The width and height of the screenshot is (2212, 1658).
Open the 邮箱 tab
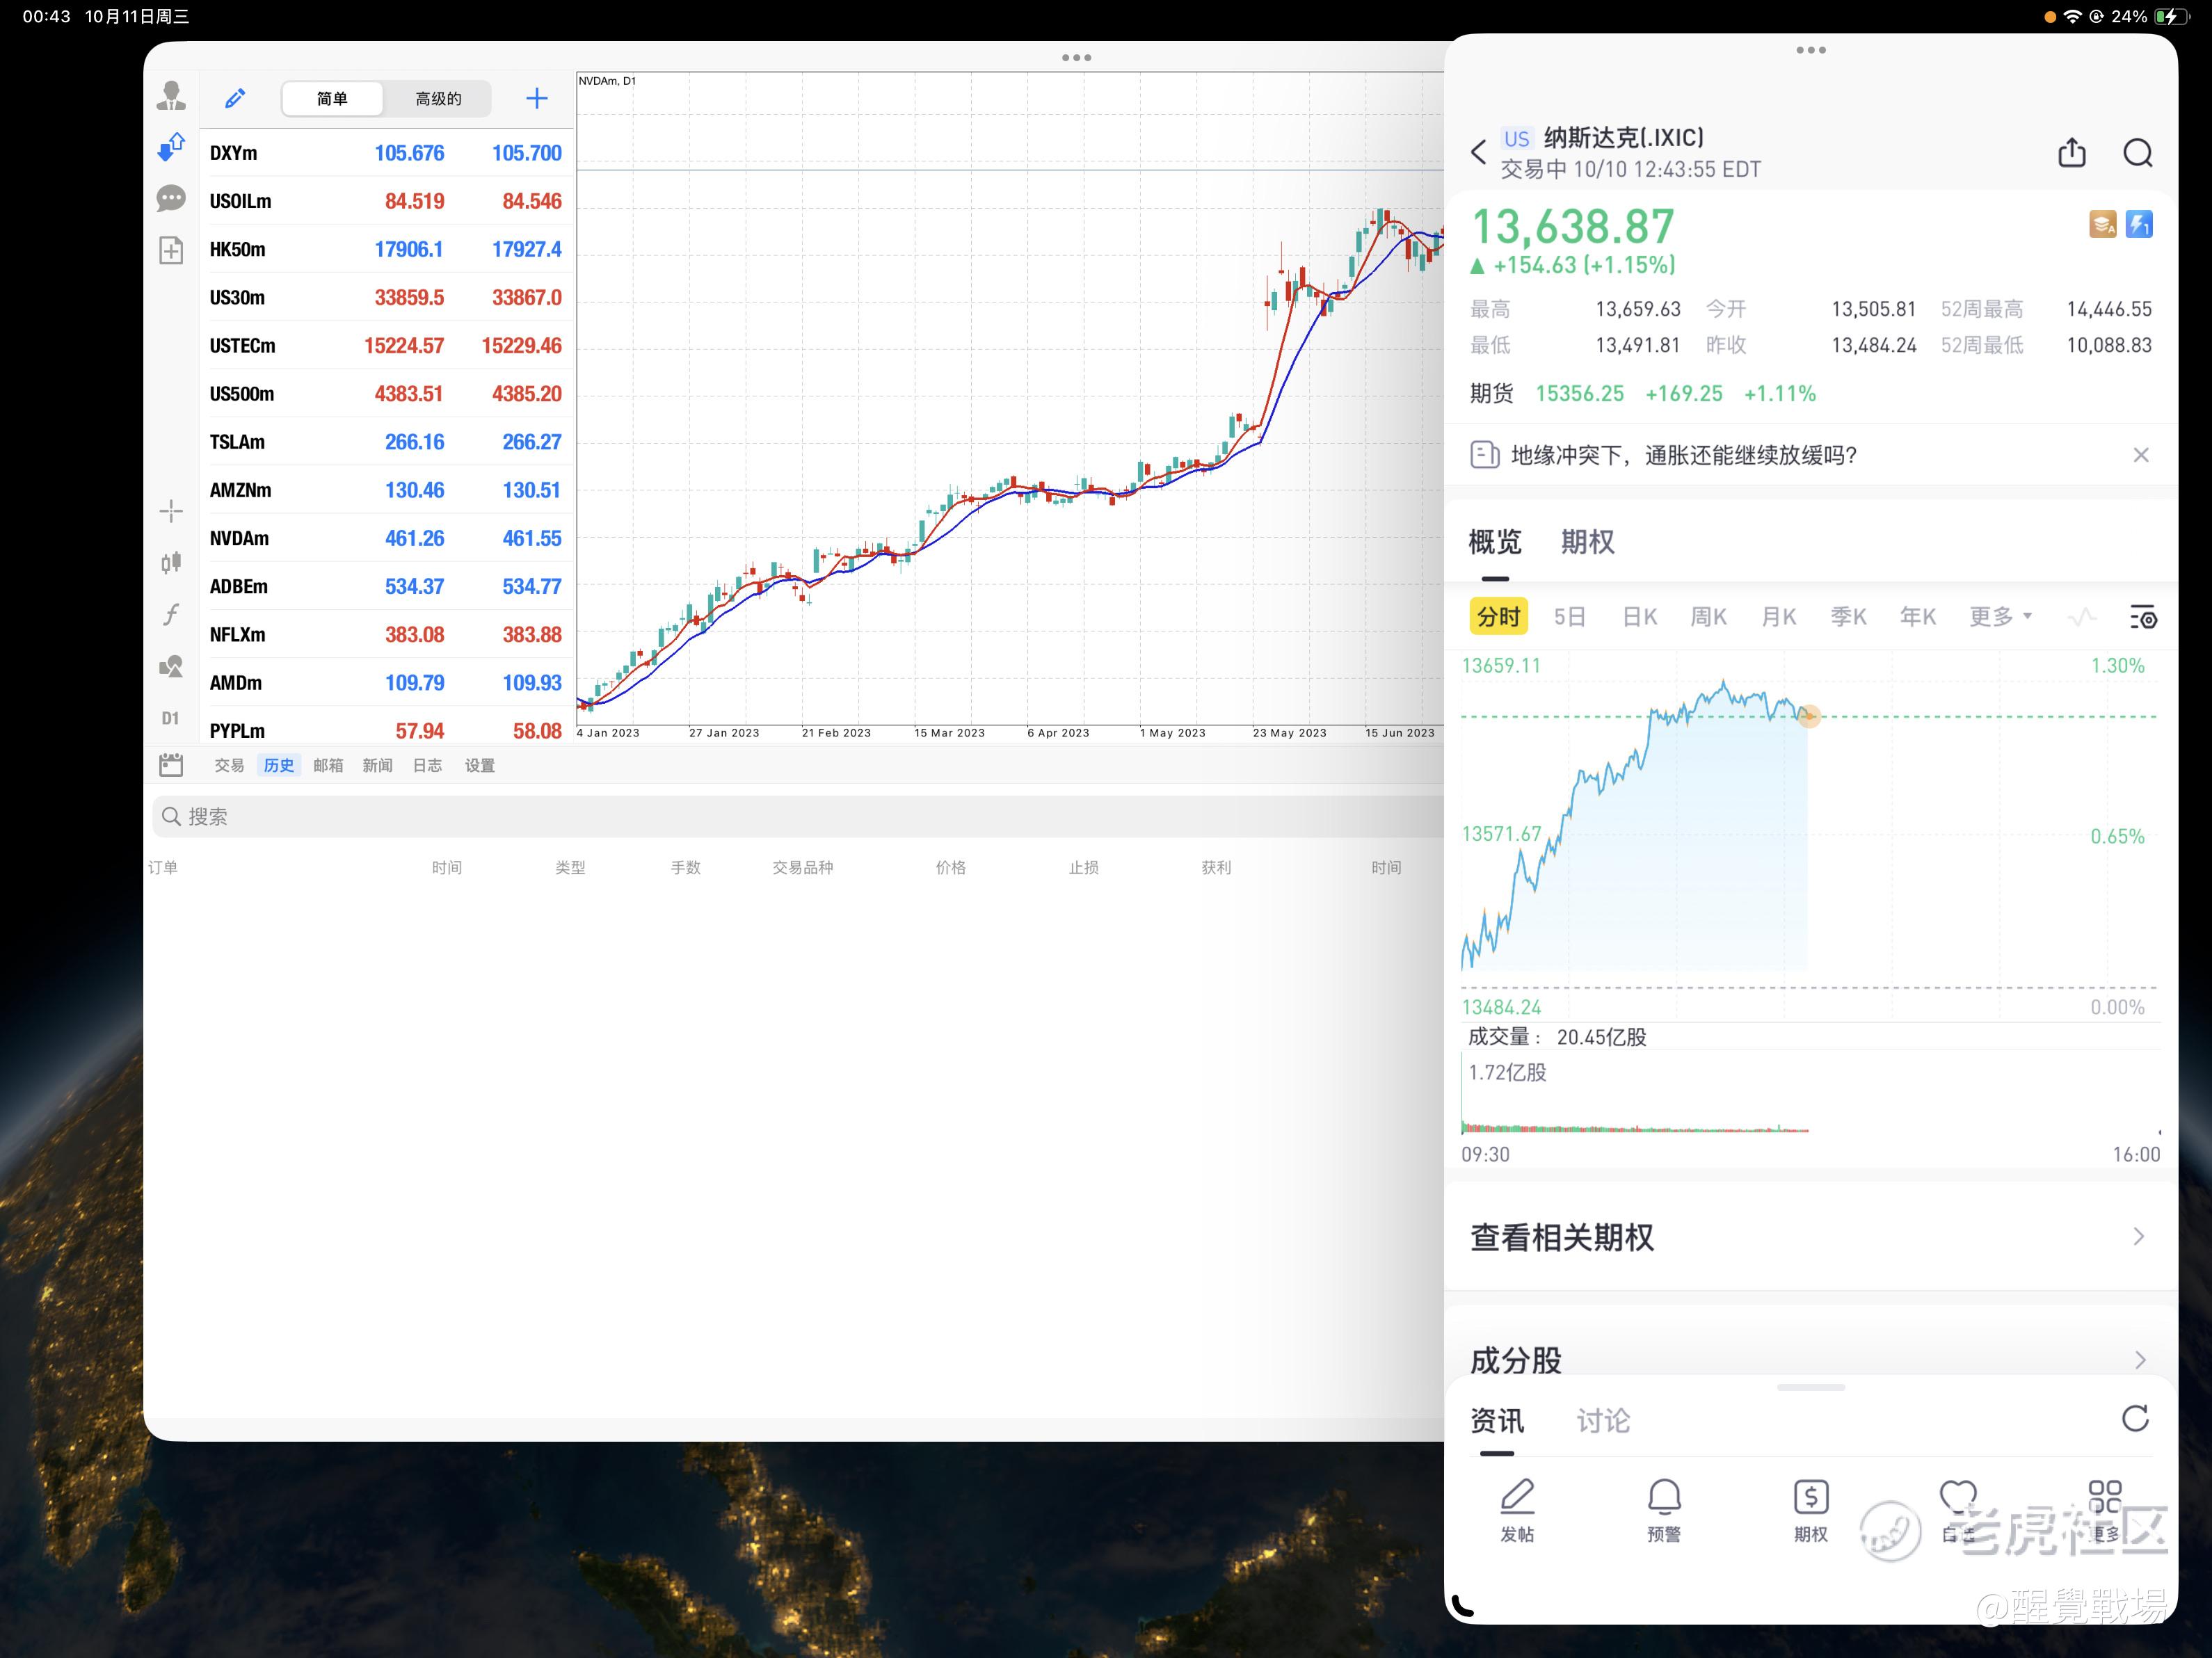pyautogui.click(x=328, y=765)
